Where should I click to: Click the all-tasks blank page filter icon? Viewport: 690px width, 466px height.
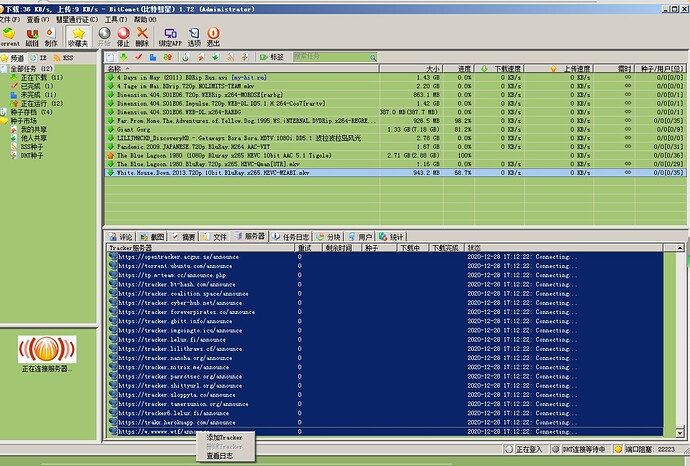(110, 57)
